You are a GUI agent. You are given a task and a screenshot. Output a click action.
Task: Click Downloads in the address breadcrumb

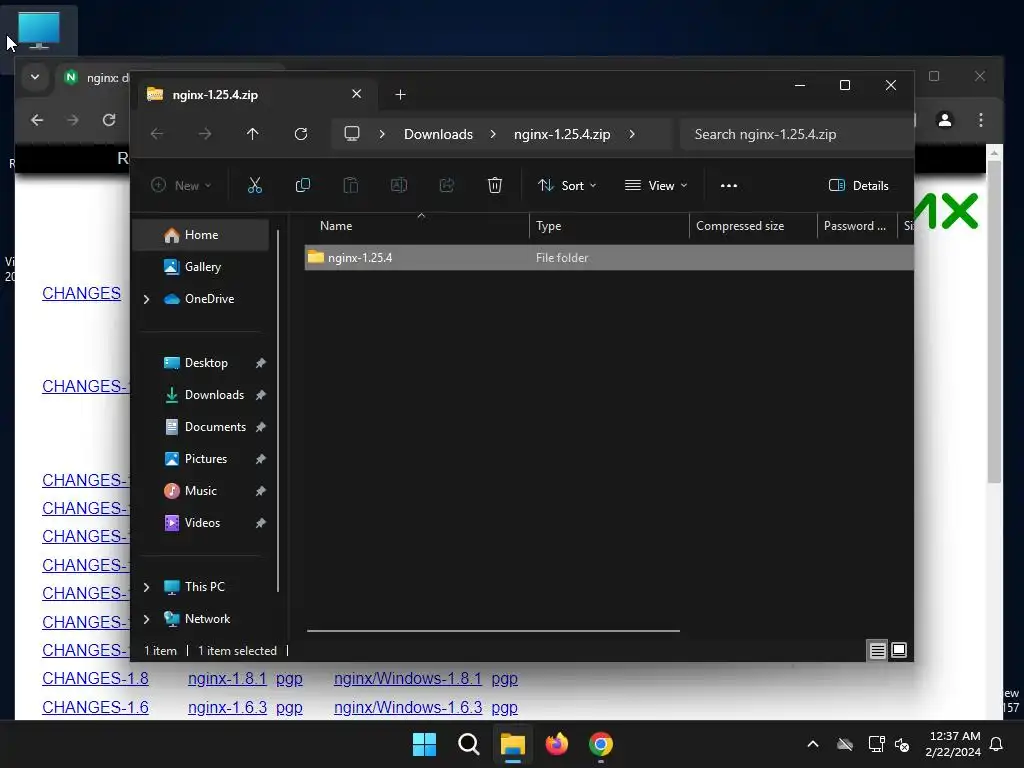point(438,134)
